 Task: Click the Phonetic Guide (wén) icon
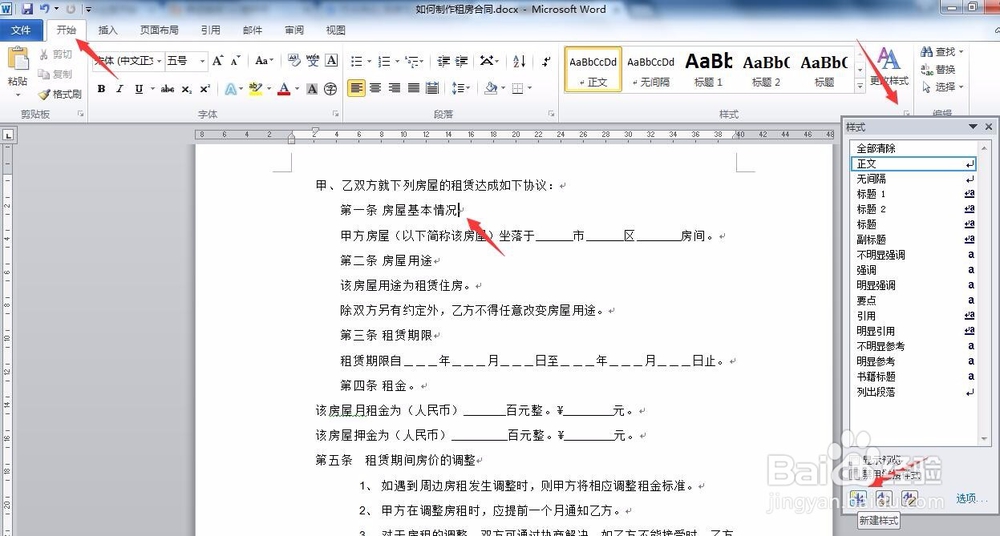[312, 61]
